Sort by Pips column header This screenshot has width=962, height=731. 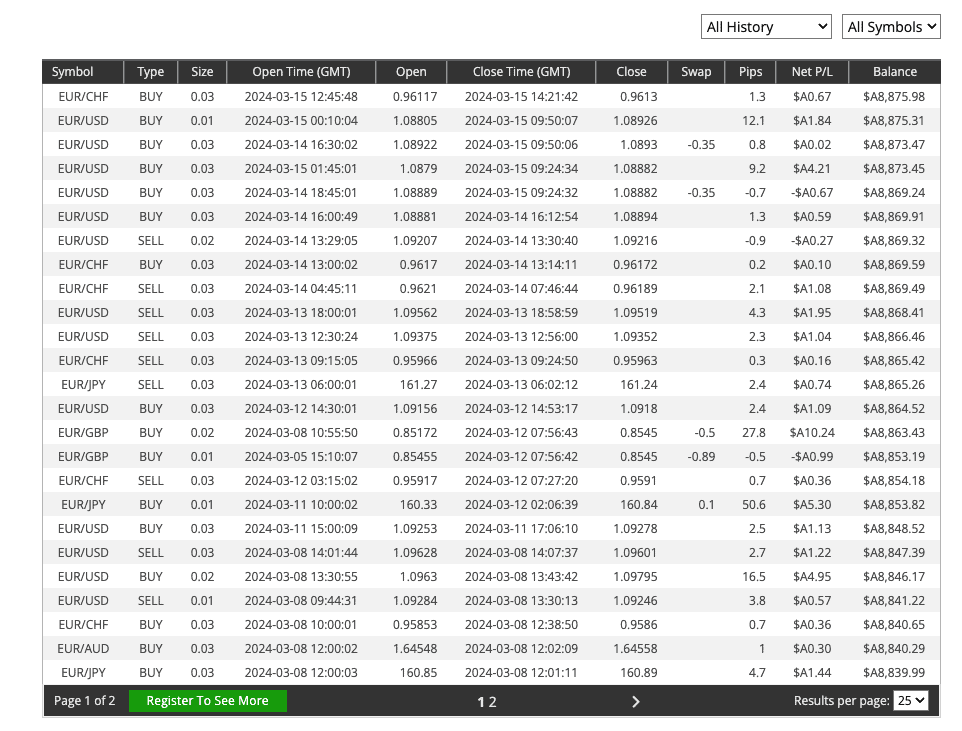(750, 72)
